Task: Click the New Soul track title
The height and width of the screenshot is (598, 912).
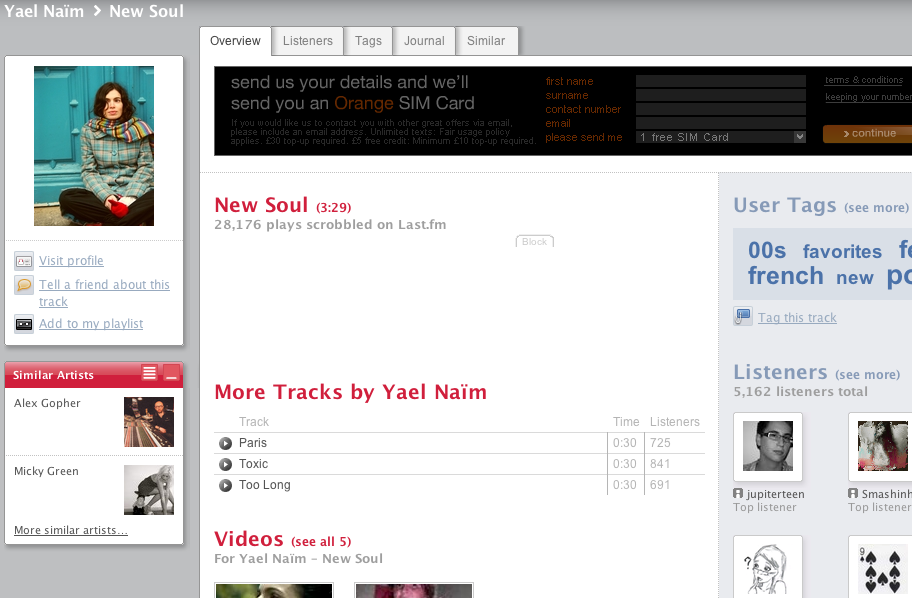Action: (261, 205)
